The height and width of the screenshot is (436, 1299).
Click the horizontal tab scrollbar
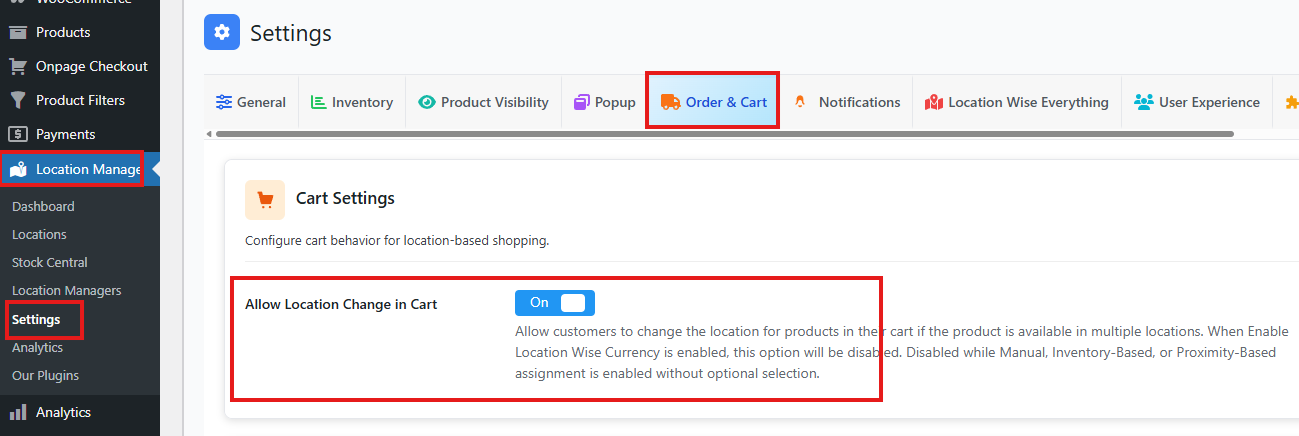pos(725,134)
